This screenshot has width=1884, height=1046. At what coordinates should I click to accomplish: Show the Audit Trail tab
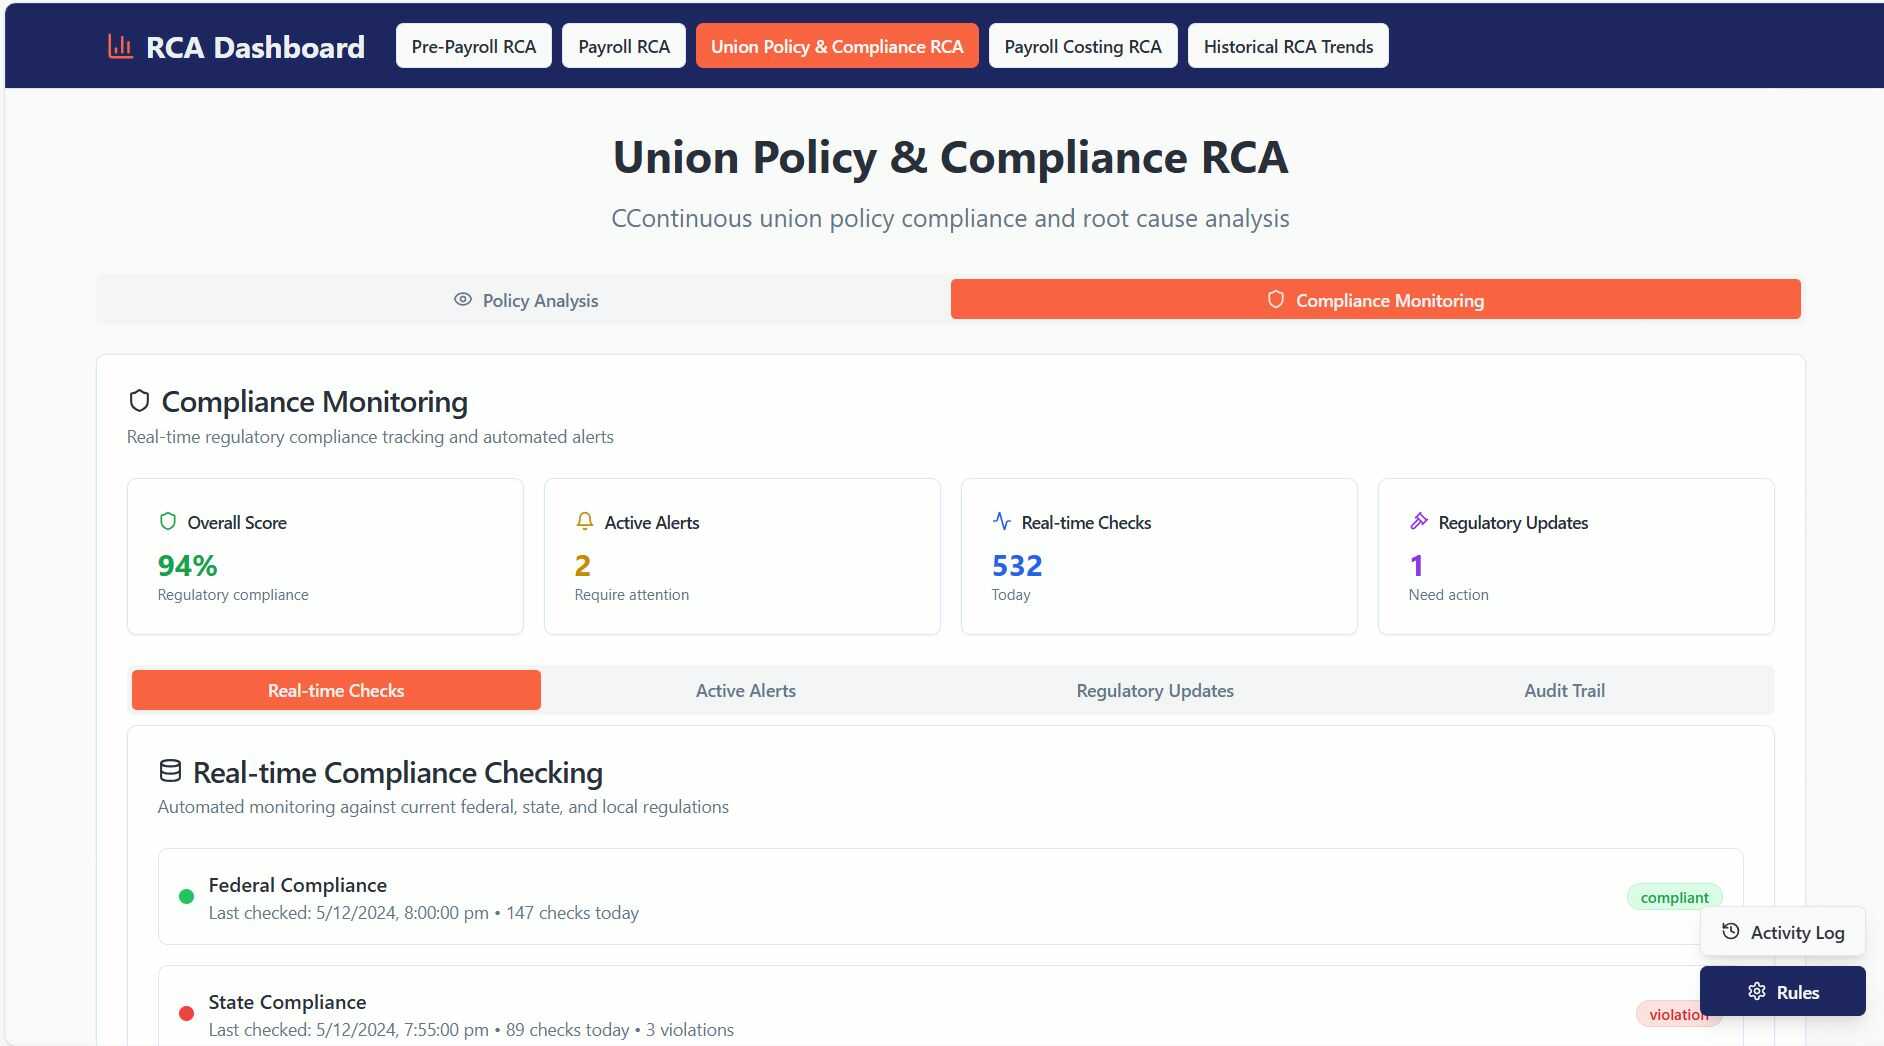pyautogui.click(x=1564, y=690)
